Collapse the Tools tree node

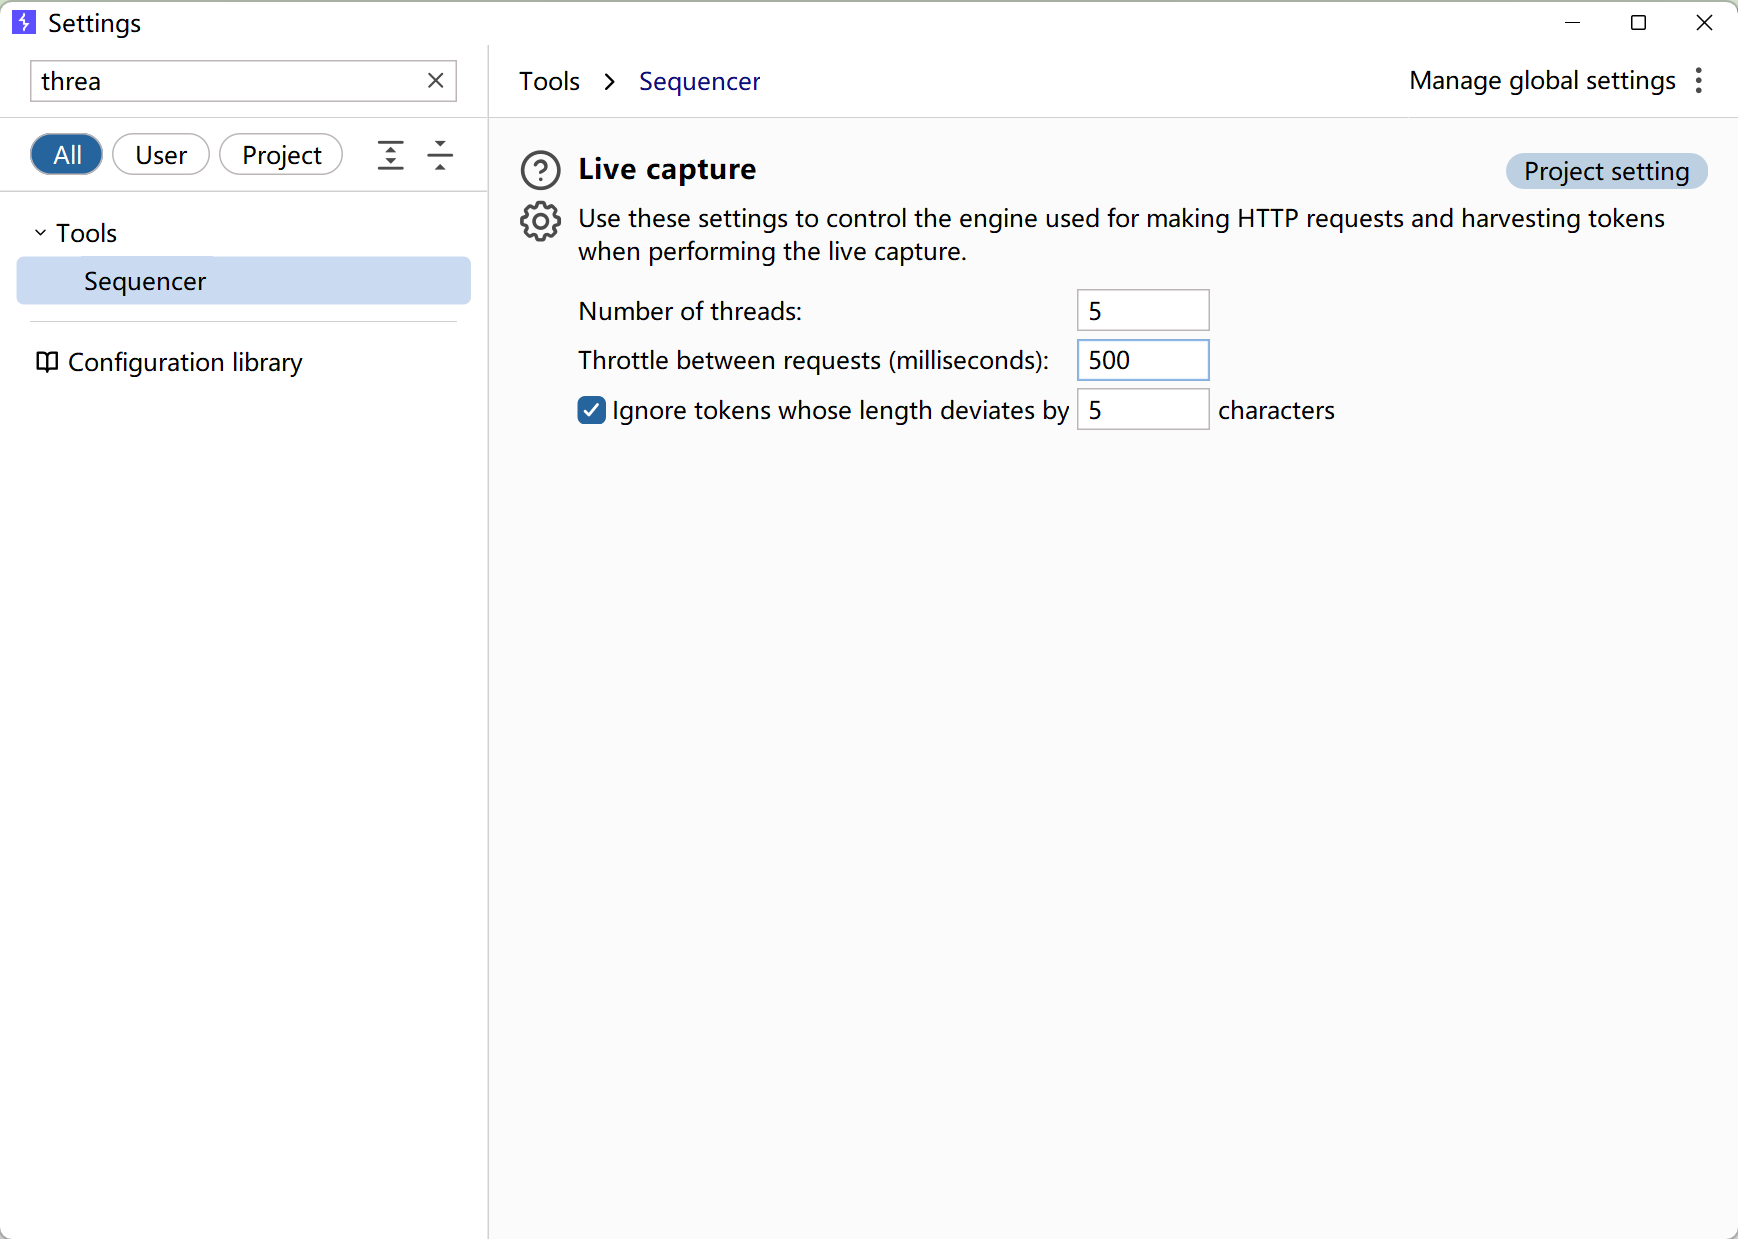click(41, 233)
